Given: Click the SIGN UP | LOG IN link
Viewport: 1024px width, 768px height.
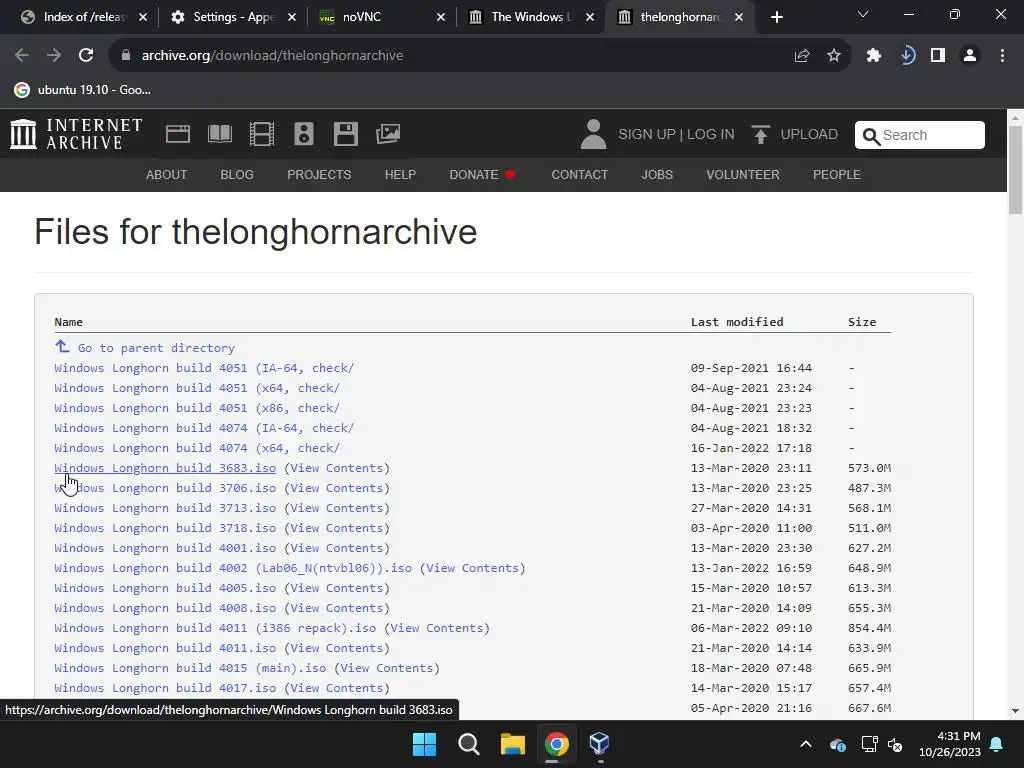Looking at the screenshot, I should click(676, 135).
